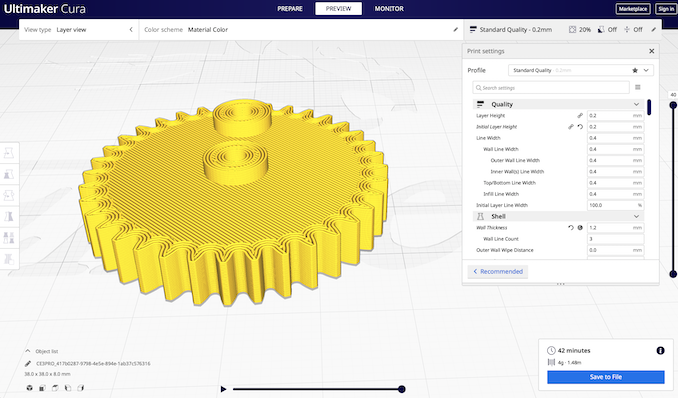This screenshot has width=678, height=398.
Task: Click link icon next to Layer Height
Action: click(x=580, y=116)
